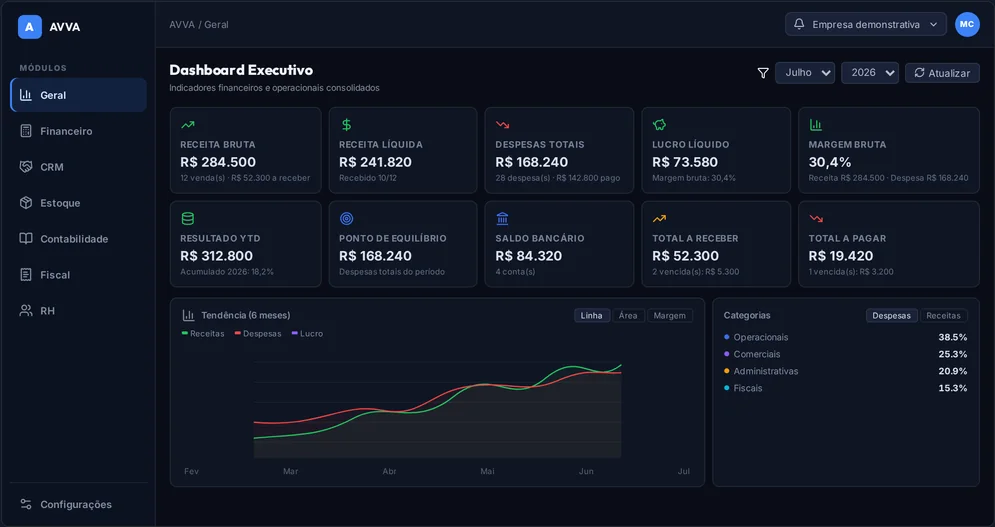Toggle Receitas legend series
Viewport: 995px width, 527px height.
click(203, 333)
